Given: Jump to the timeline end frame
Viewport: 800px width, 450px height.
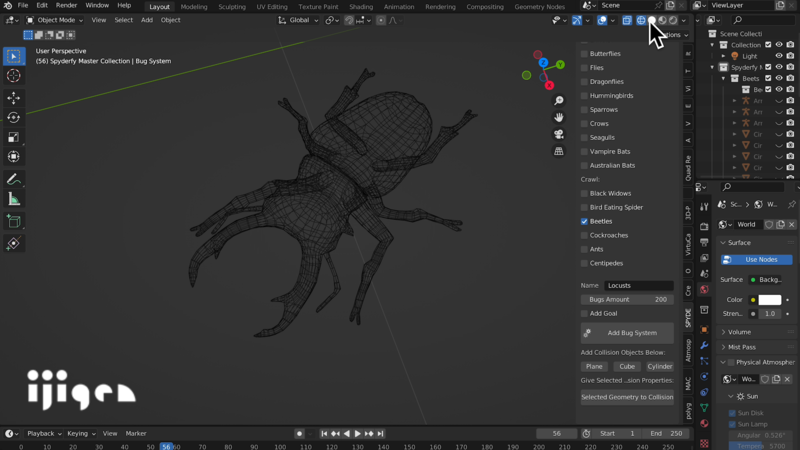Looking at the screenshot, I should tap(380, 434).
